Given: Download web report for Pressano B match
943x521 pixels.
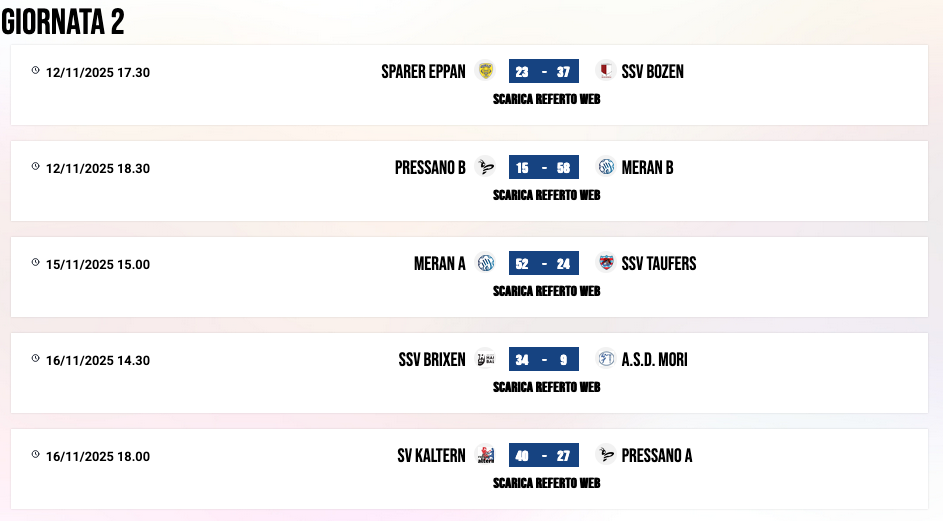Looking at the screenshot, I should tap(546, 195).
